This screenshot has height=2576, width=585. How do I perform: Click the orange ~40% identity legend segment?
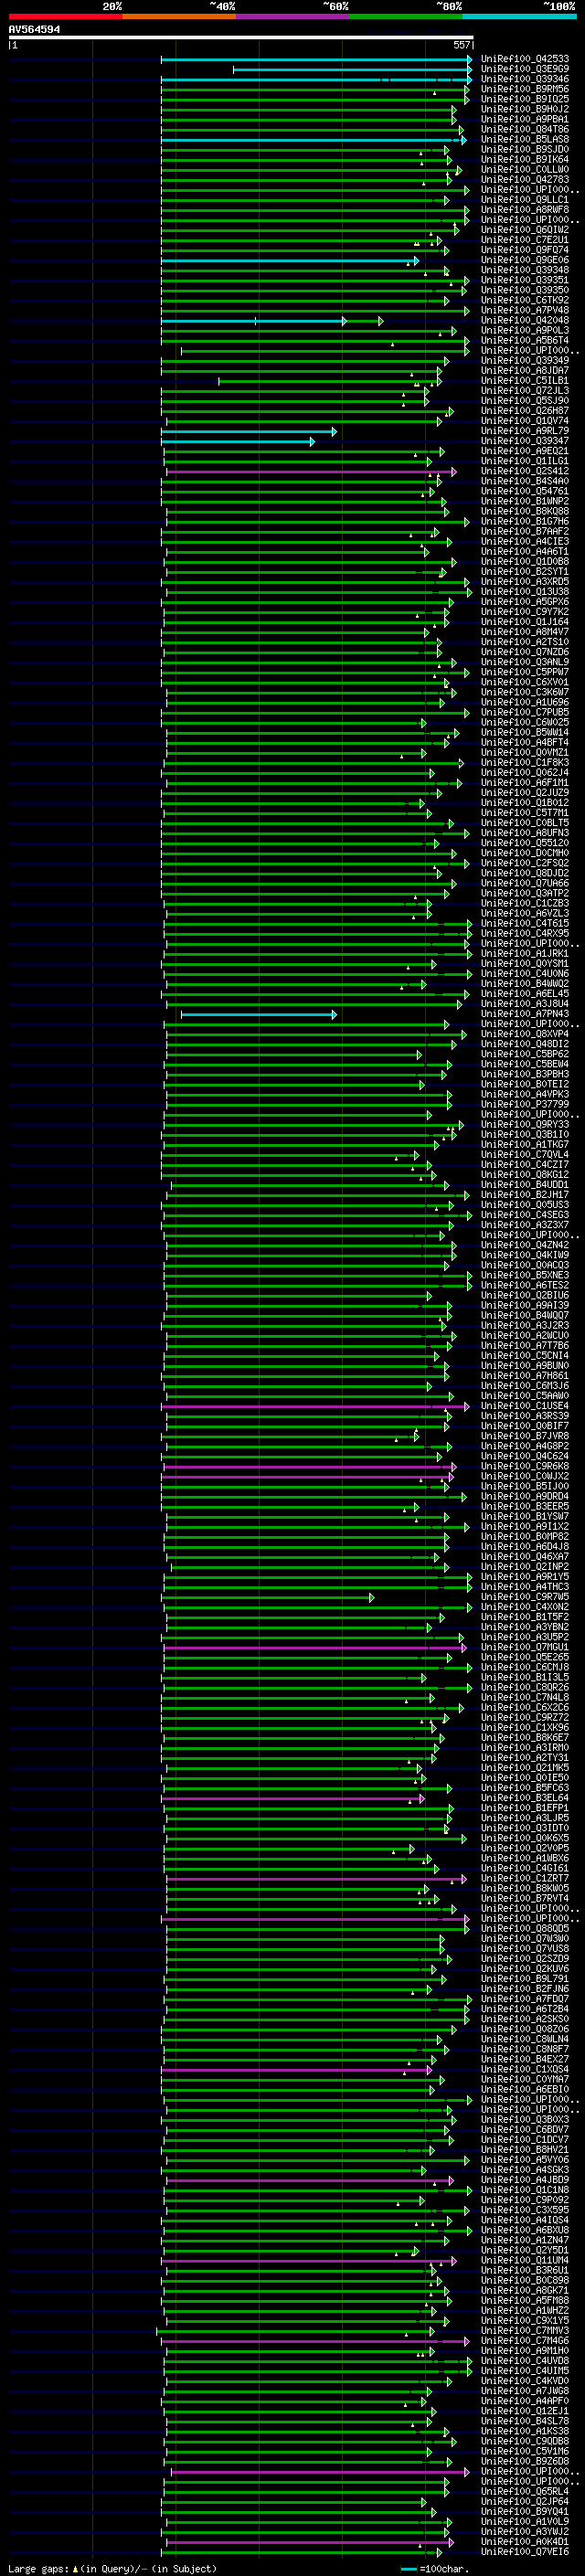179,16
